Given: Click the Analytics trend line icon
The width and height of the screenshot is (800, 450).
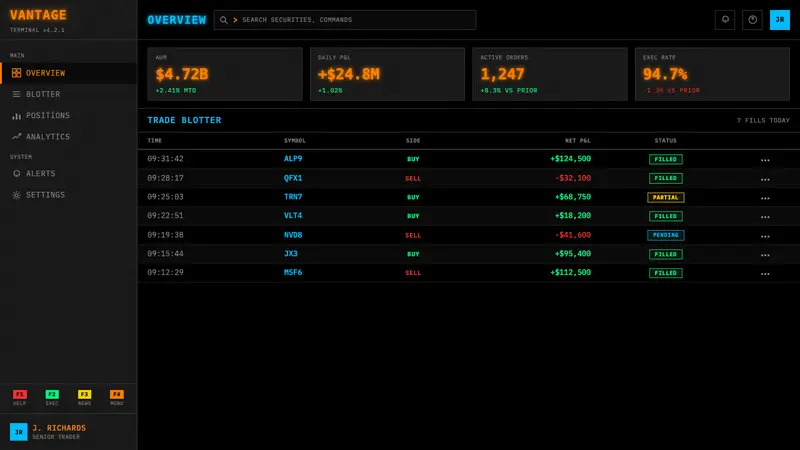Looking at the screenshot, I should [16, 137].
